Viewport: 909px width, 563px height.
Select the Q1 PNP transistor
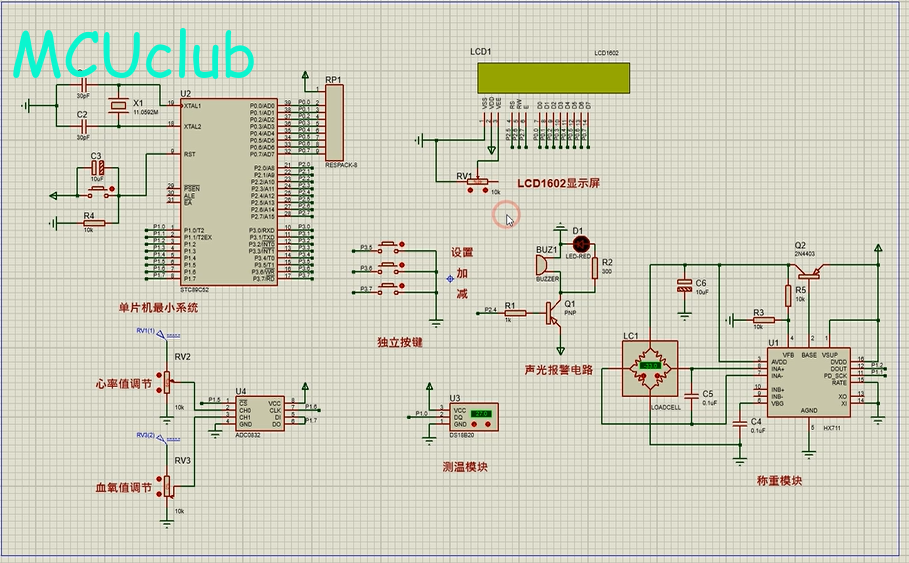pos(553,313)
